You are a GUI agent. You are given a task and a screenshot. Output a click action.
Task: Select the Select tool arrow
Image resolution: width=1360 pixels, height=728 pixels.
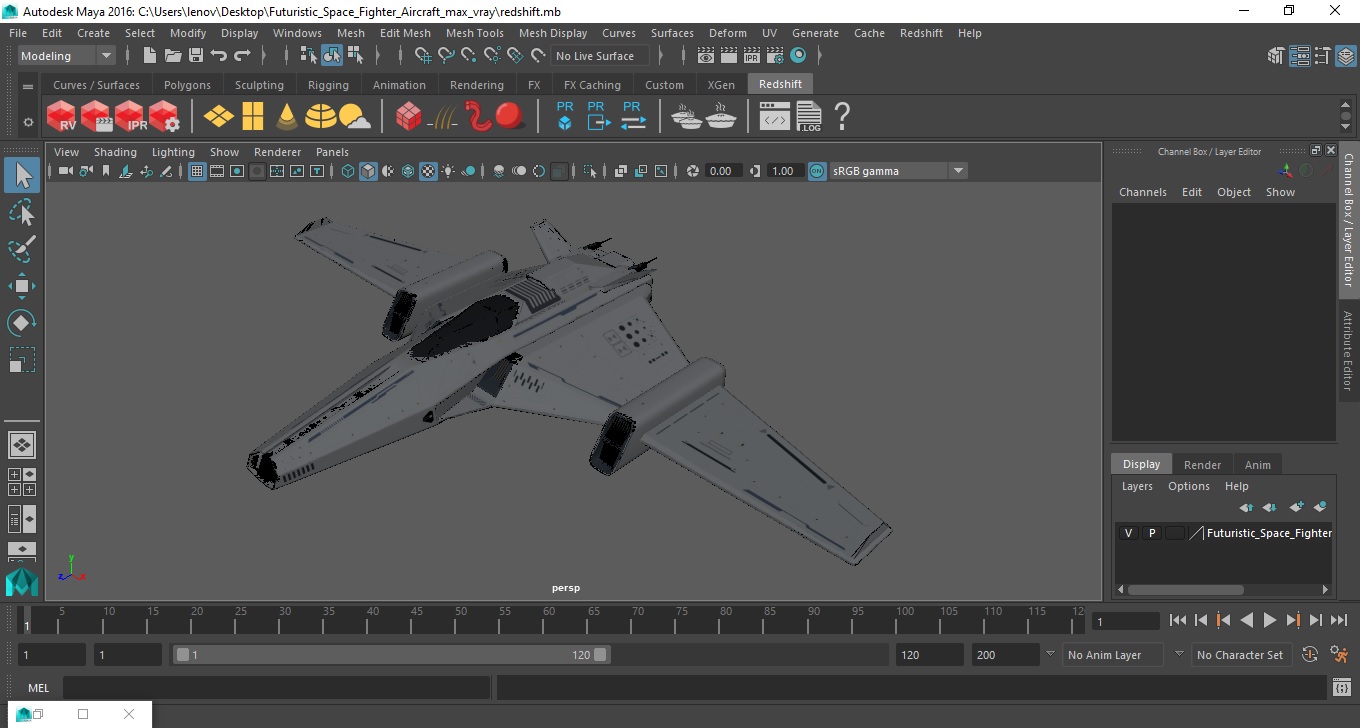coord(22,176)
